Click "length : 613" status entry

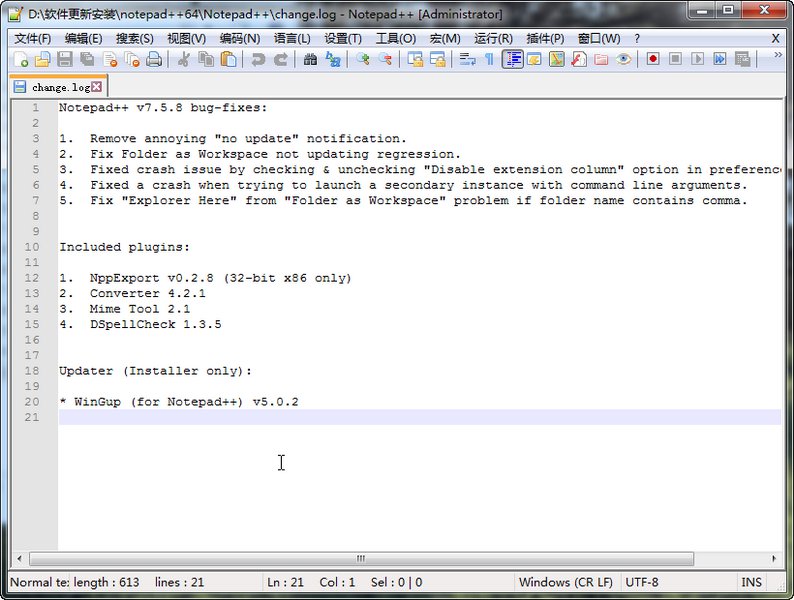106,582
